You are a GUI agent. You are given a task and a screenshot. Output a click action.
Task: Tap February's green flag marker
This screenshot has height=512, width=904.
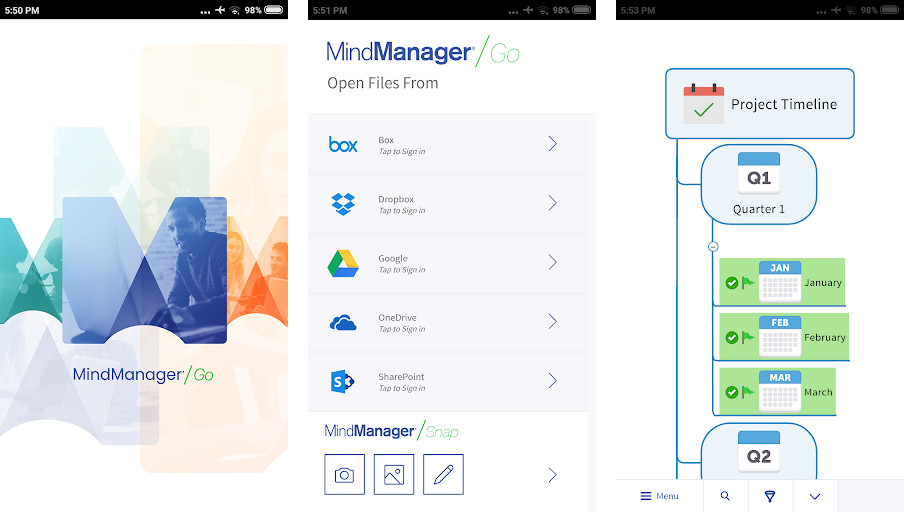pyautogui.click(x=748, y=337)
